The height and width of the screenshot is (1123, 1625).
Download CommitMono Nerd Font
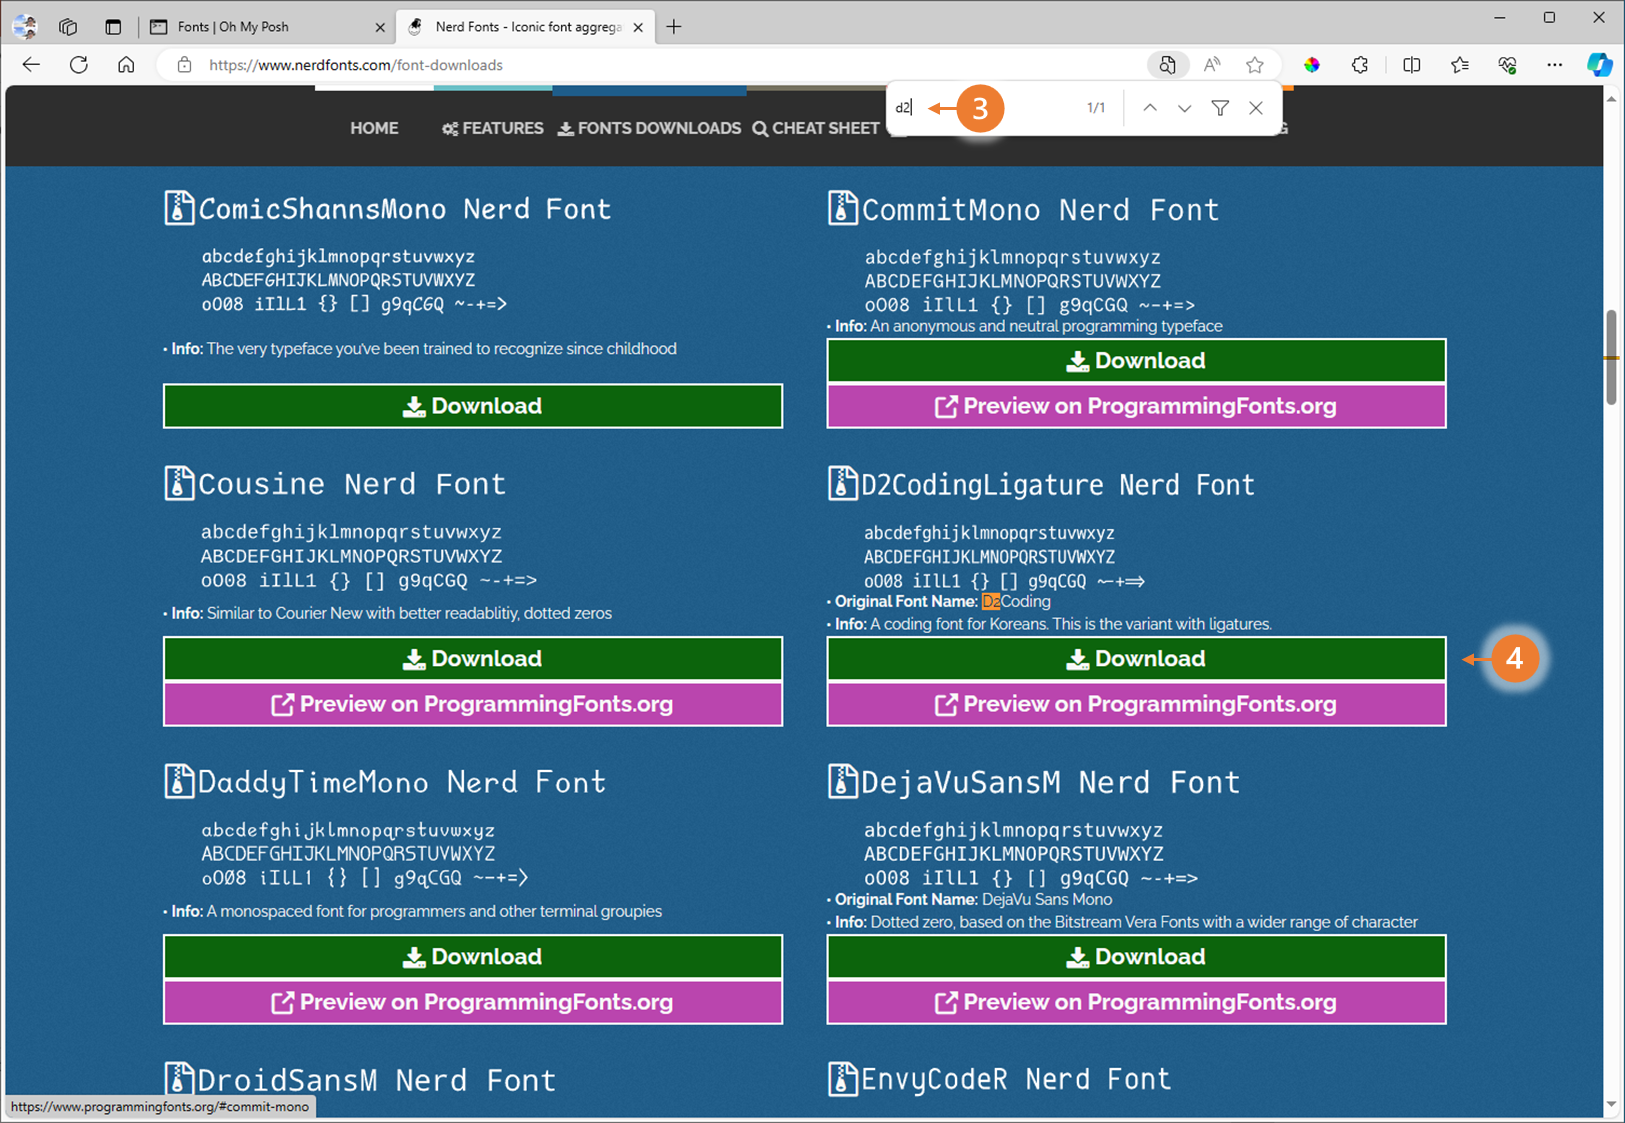click(1136, 361)
